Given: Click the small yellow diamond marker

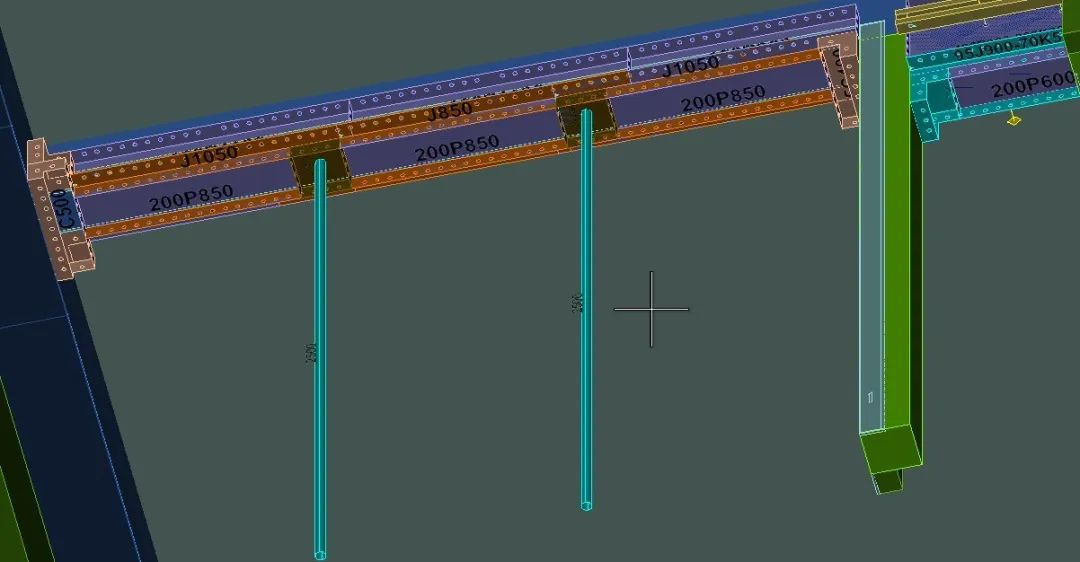Looking at the screenshot, I should point(1014,120).
